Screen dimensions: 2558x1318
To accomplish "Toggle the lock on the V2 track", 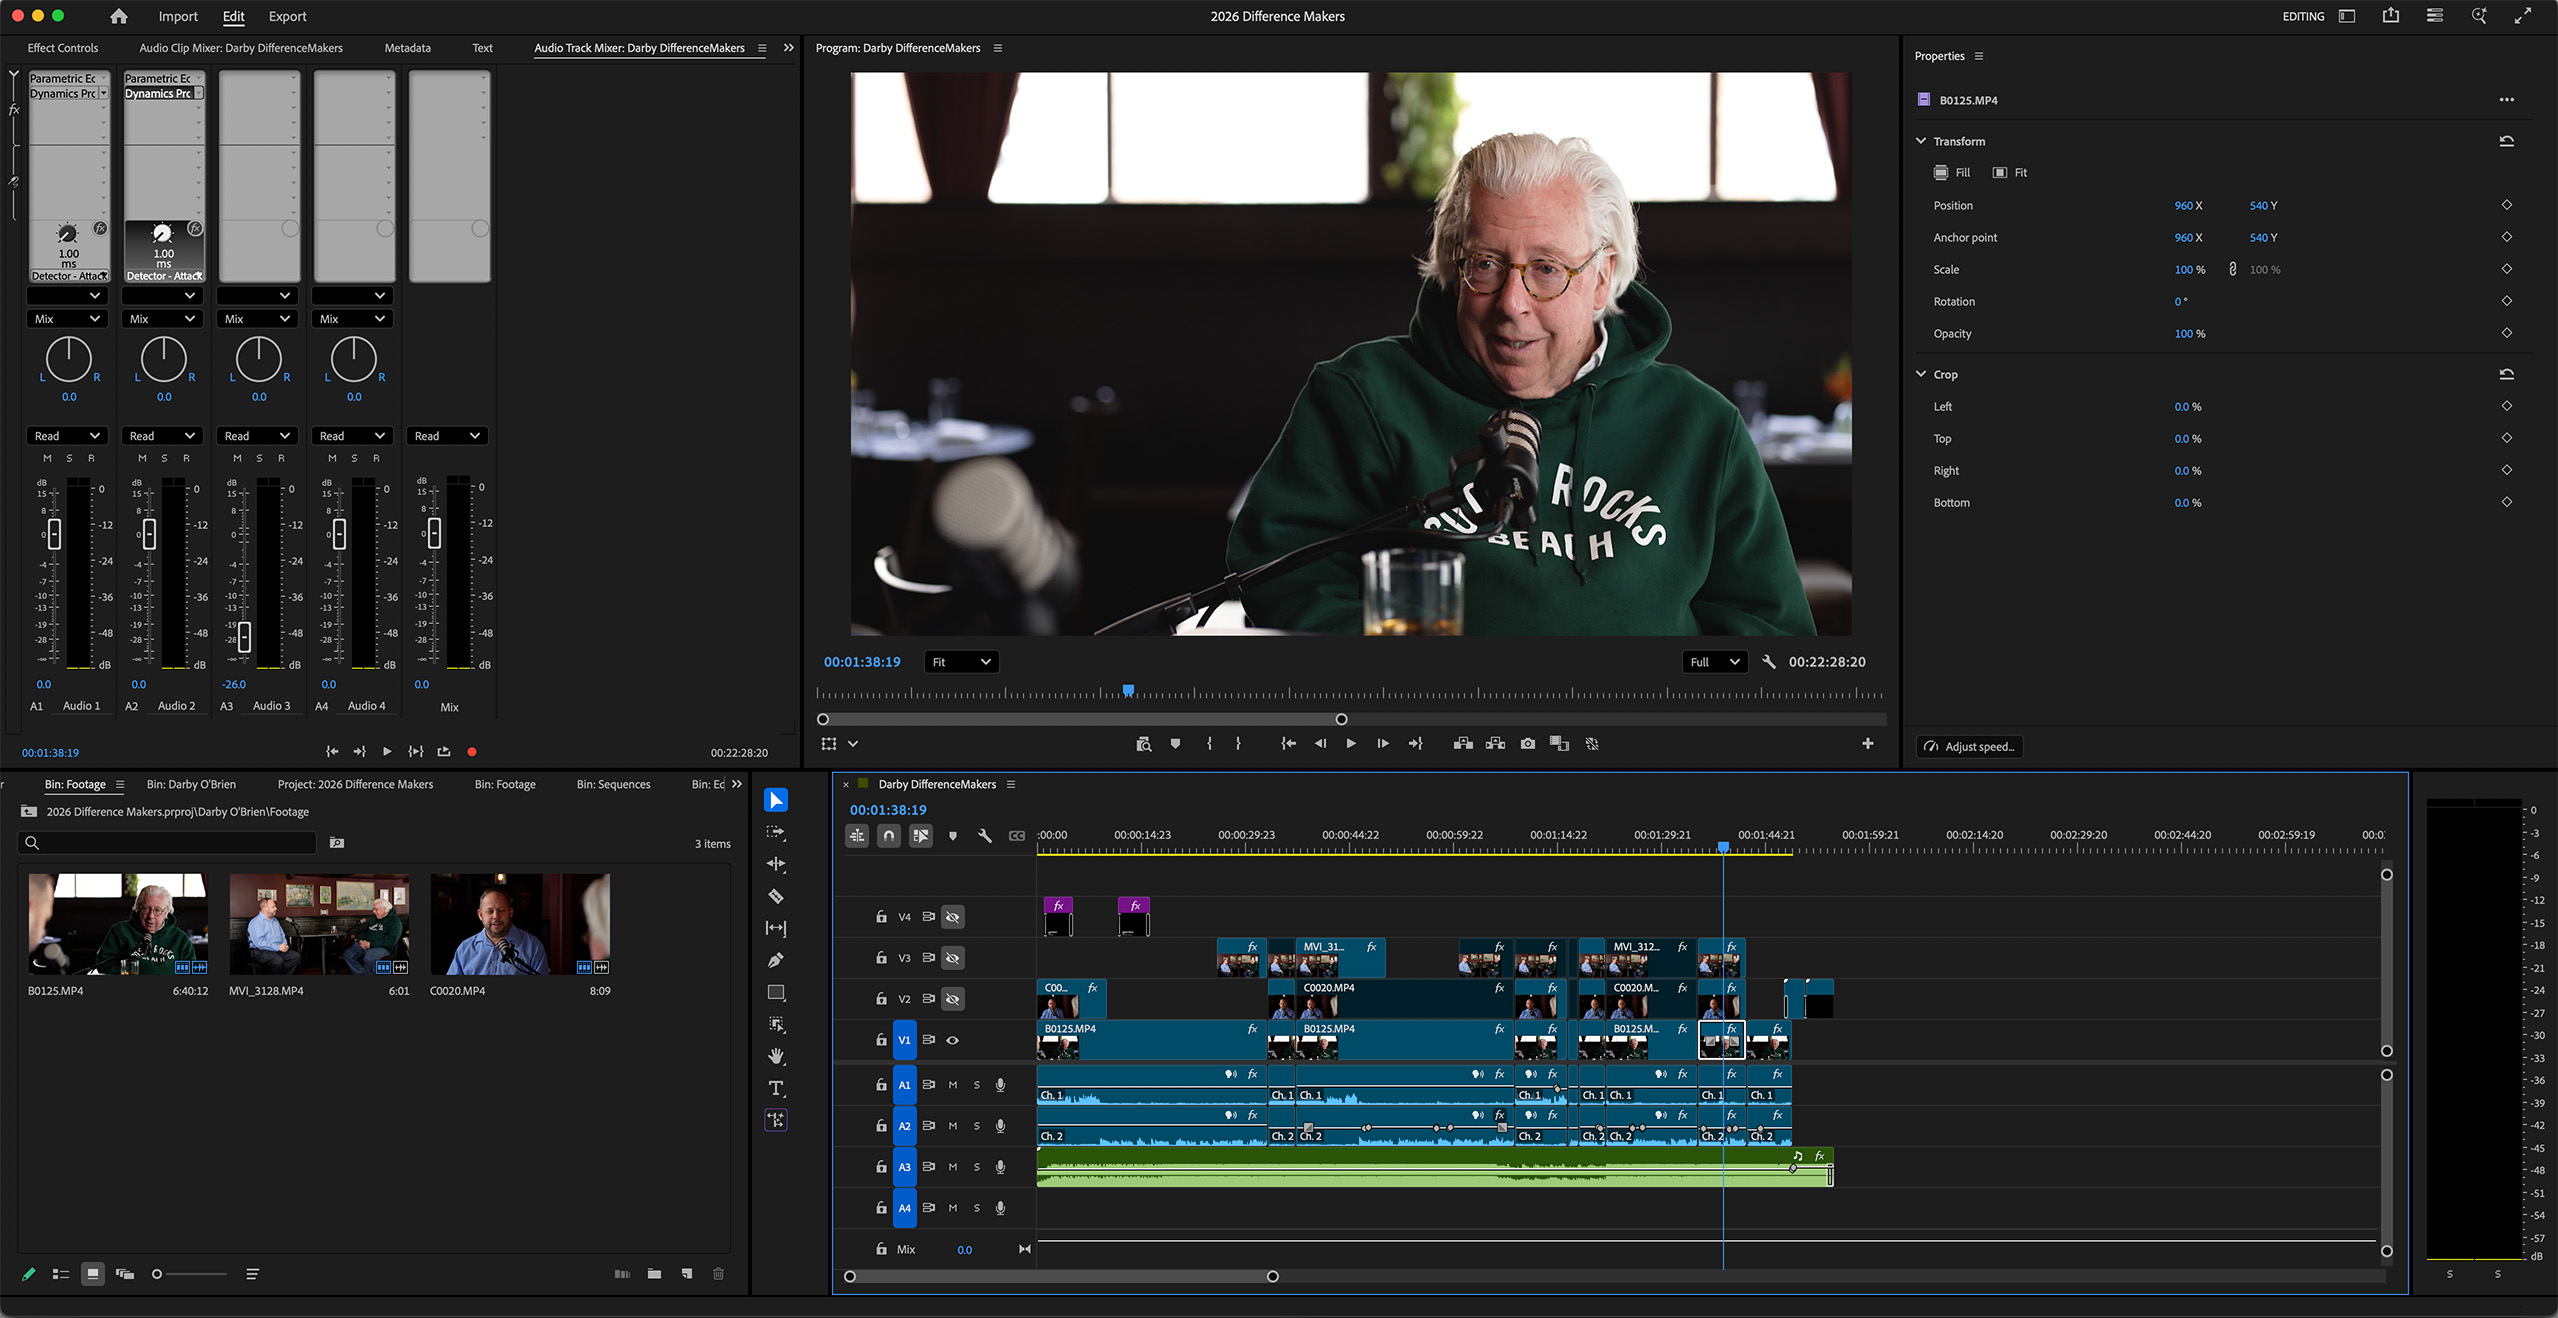I will (881, 999).
